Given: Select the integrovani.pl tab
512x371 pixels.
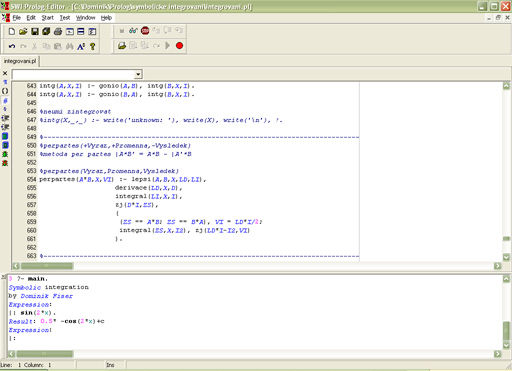Looking at the screenshot, I should click(20, 61).
